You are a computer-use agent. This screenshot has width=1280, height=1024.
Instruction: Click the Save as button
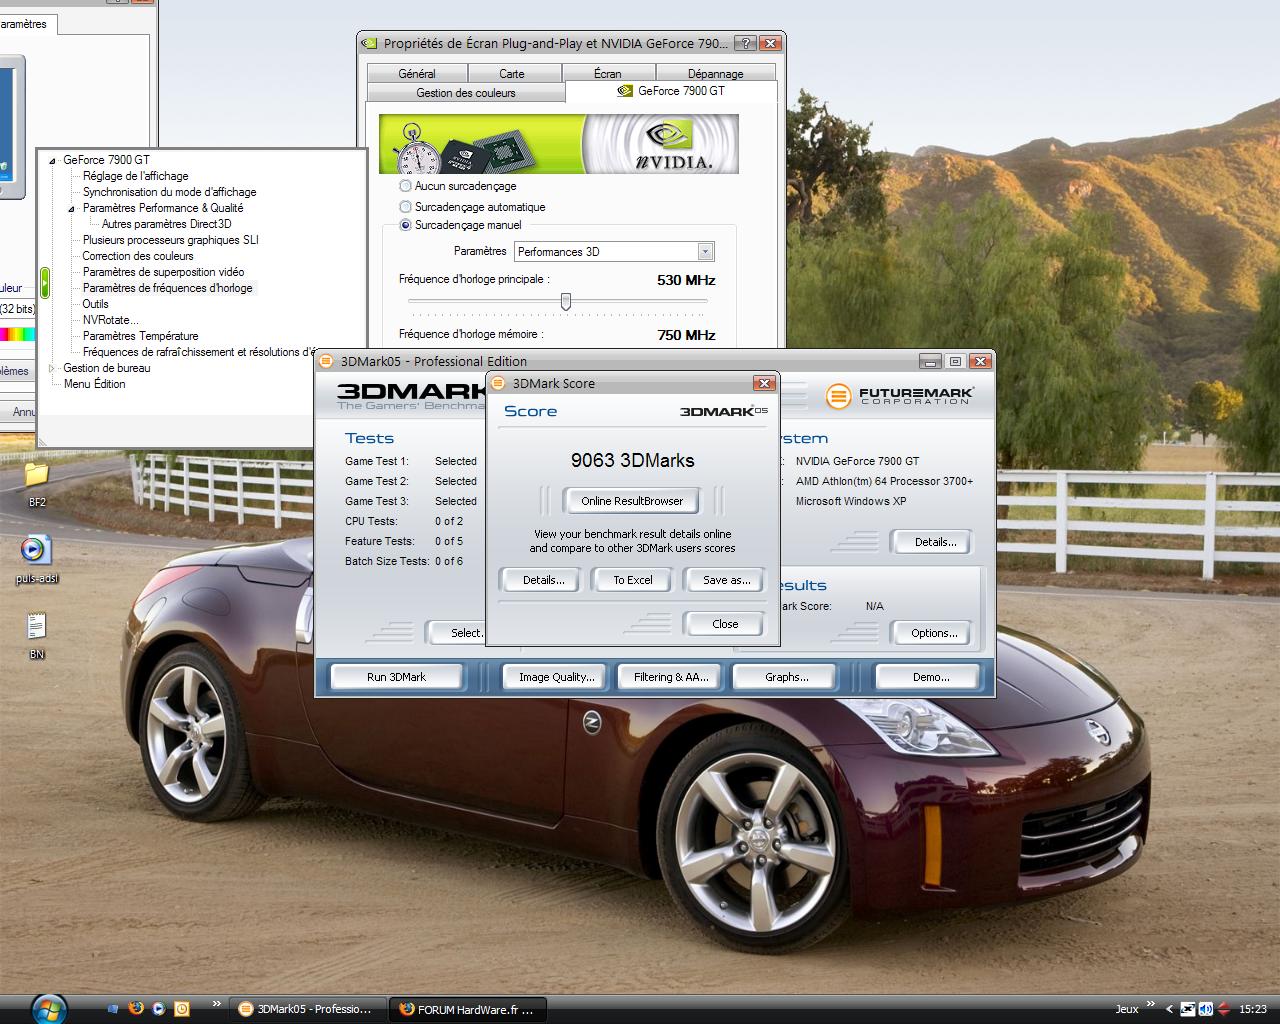726,580
